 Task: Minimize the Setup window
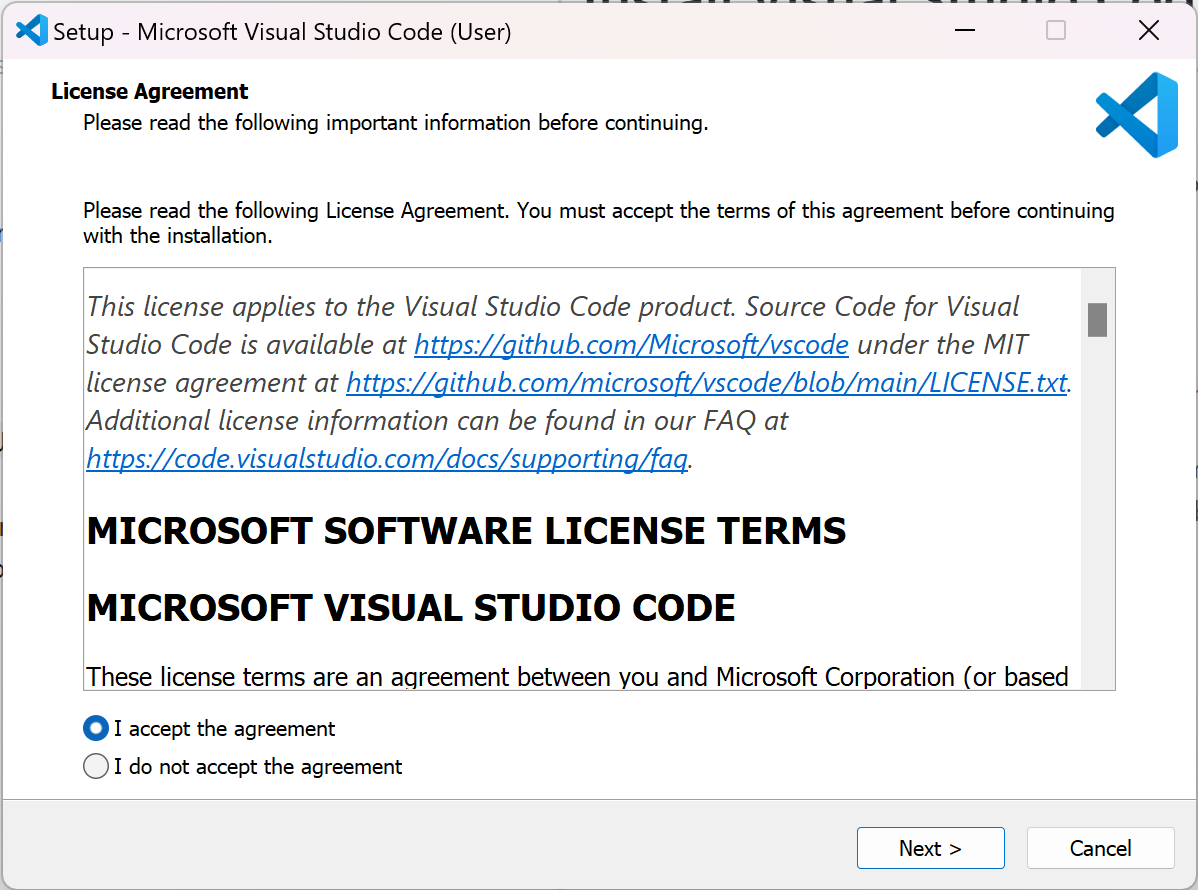coord(964,31)
